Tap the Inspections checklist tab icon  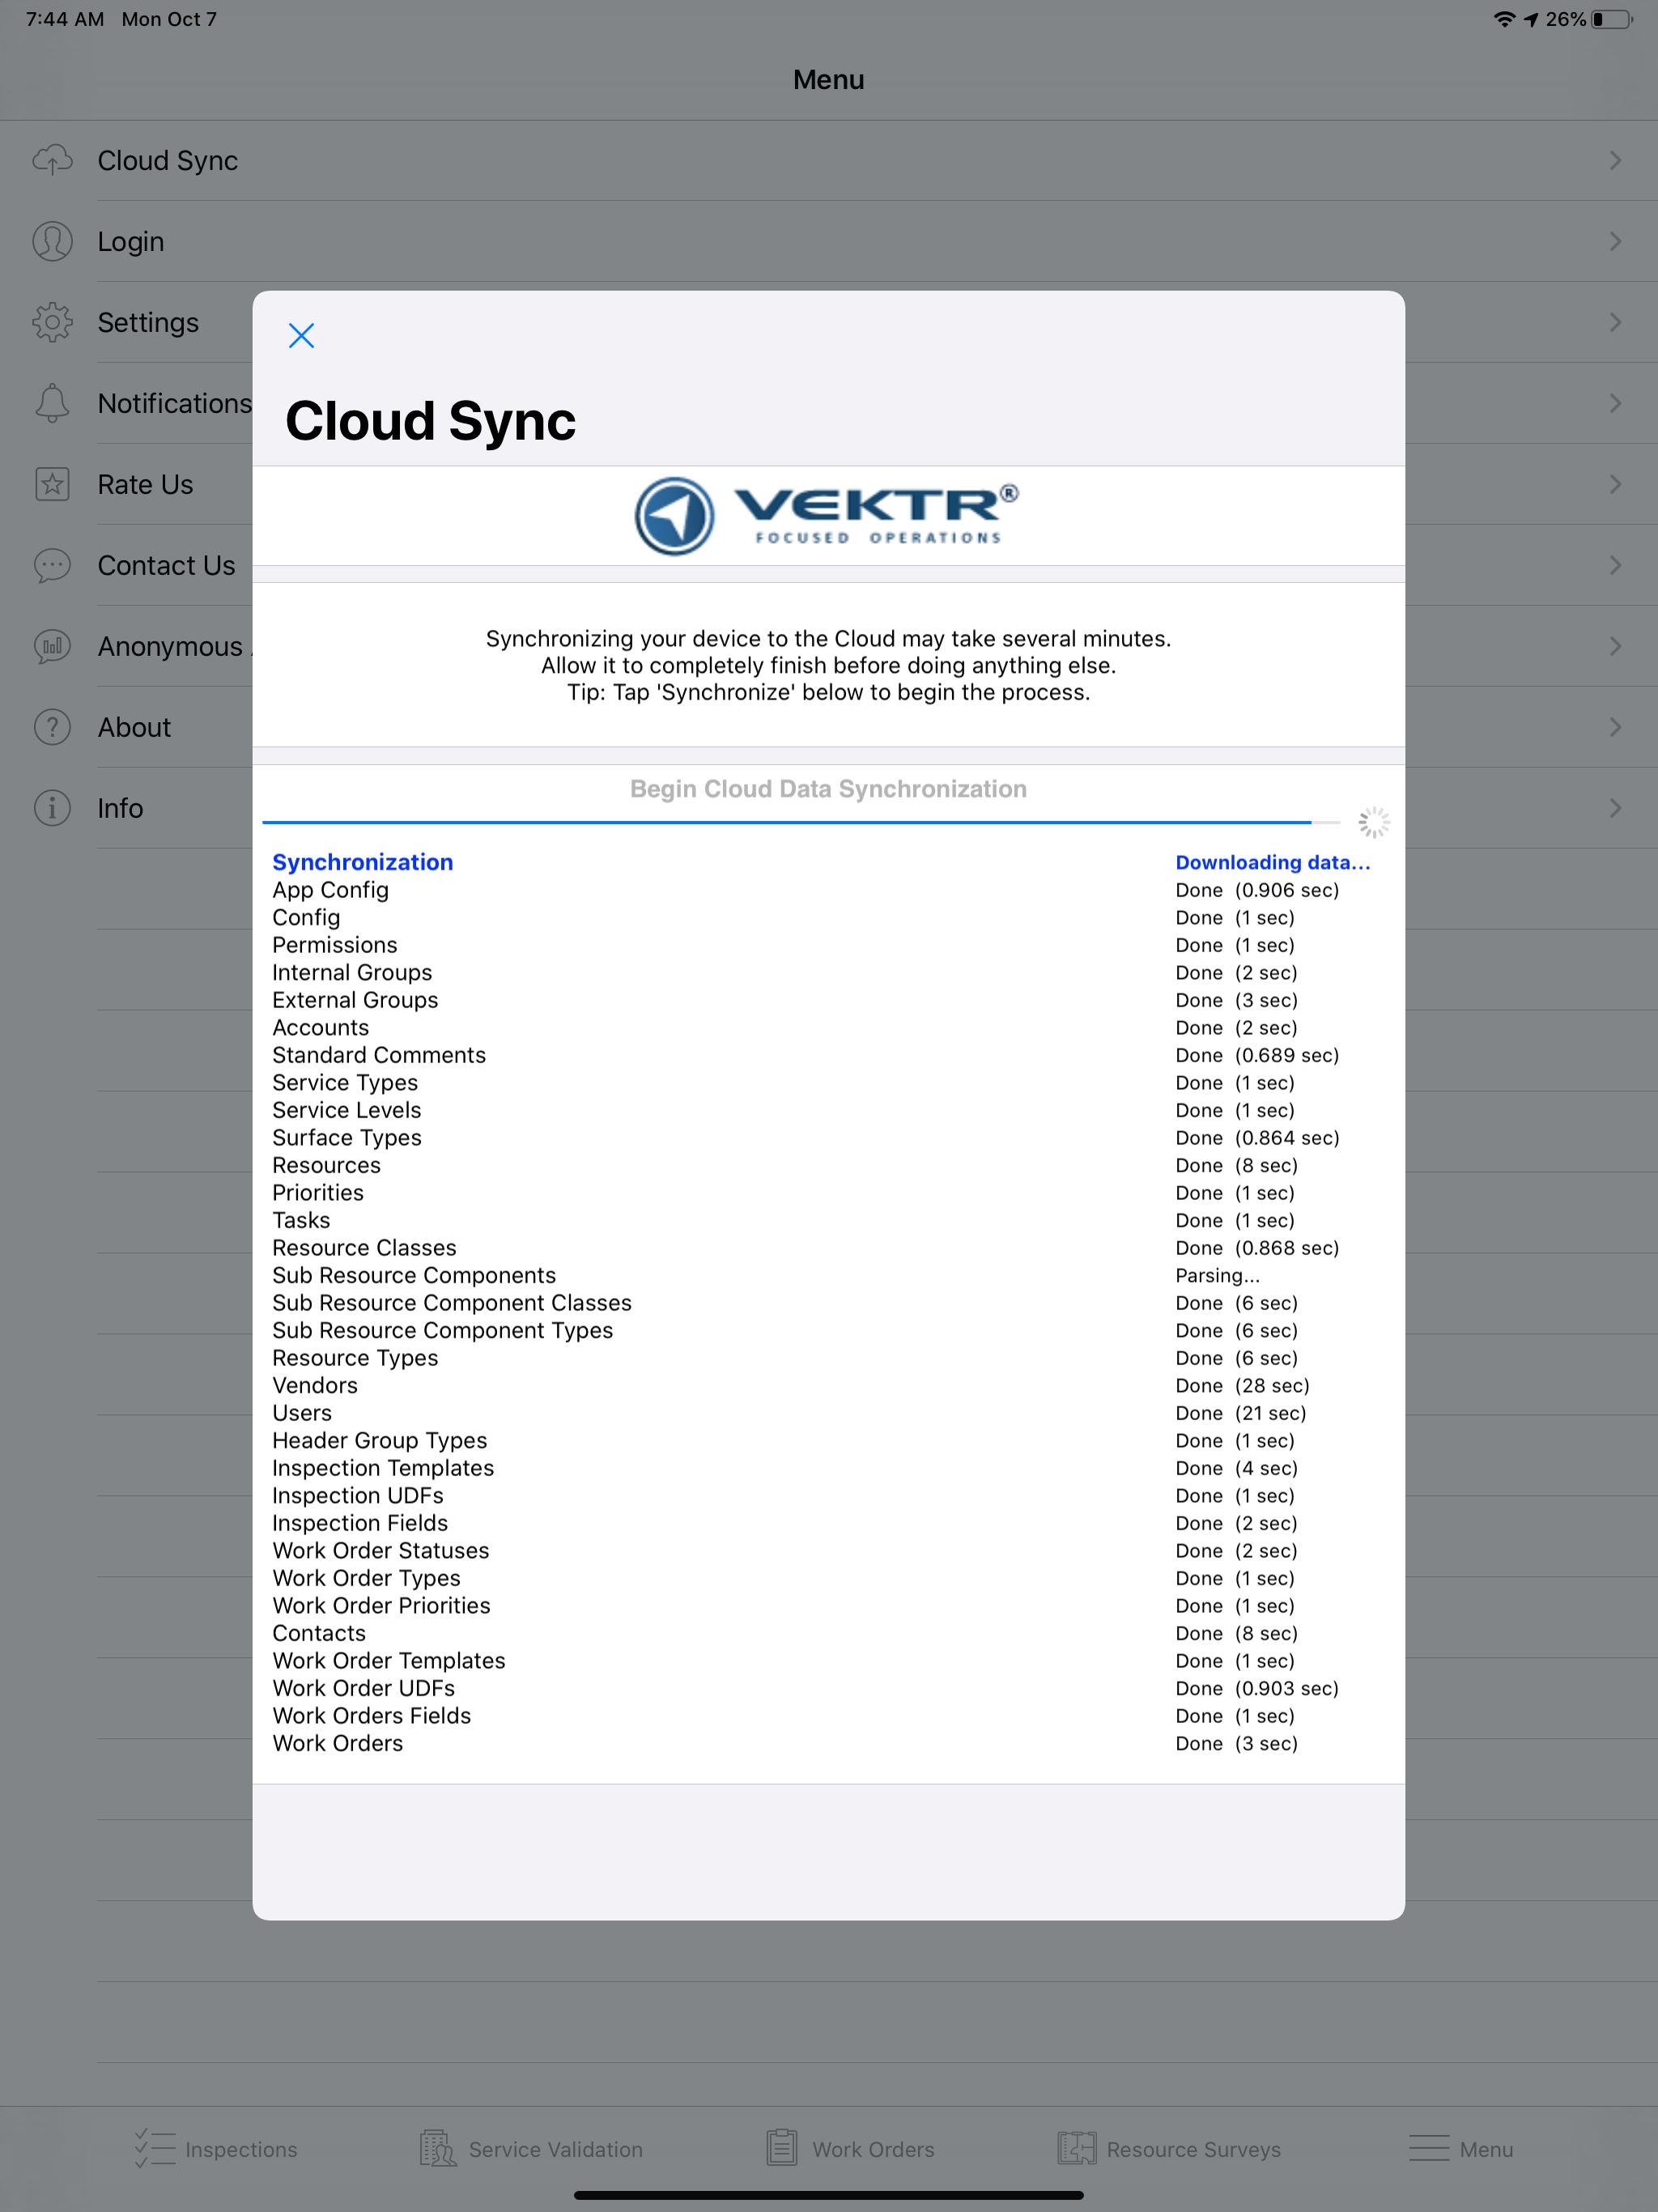click(155, 2148)
